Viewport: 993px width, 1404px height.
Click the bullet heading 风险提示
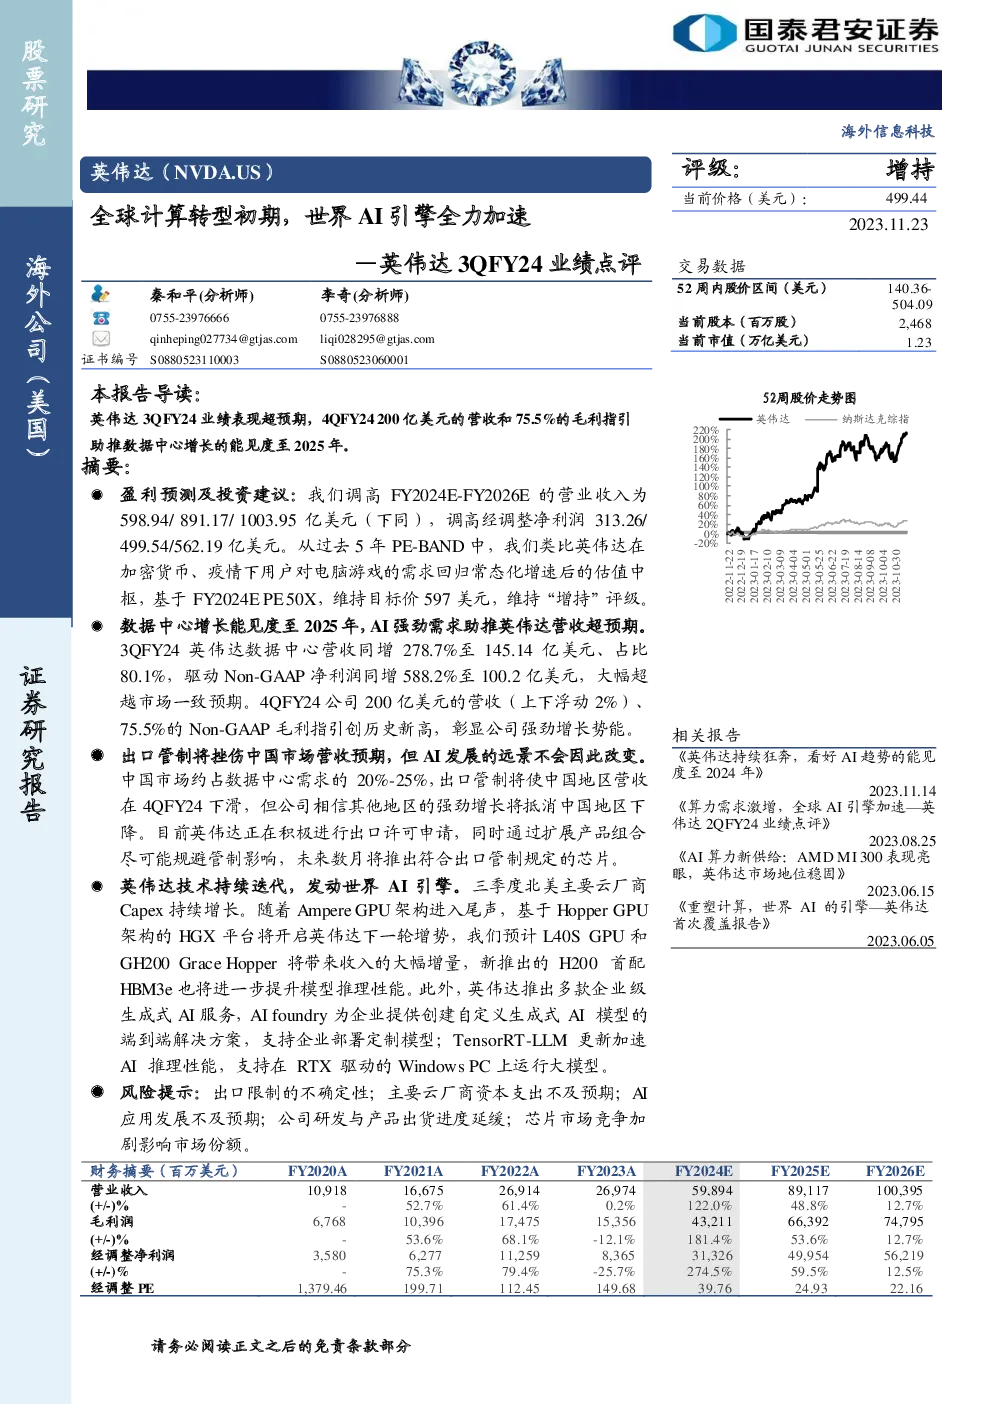[x=159, y=1093]
